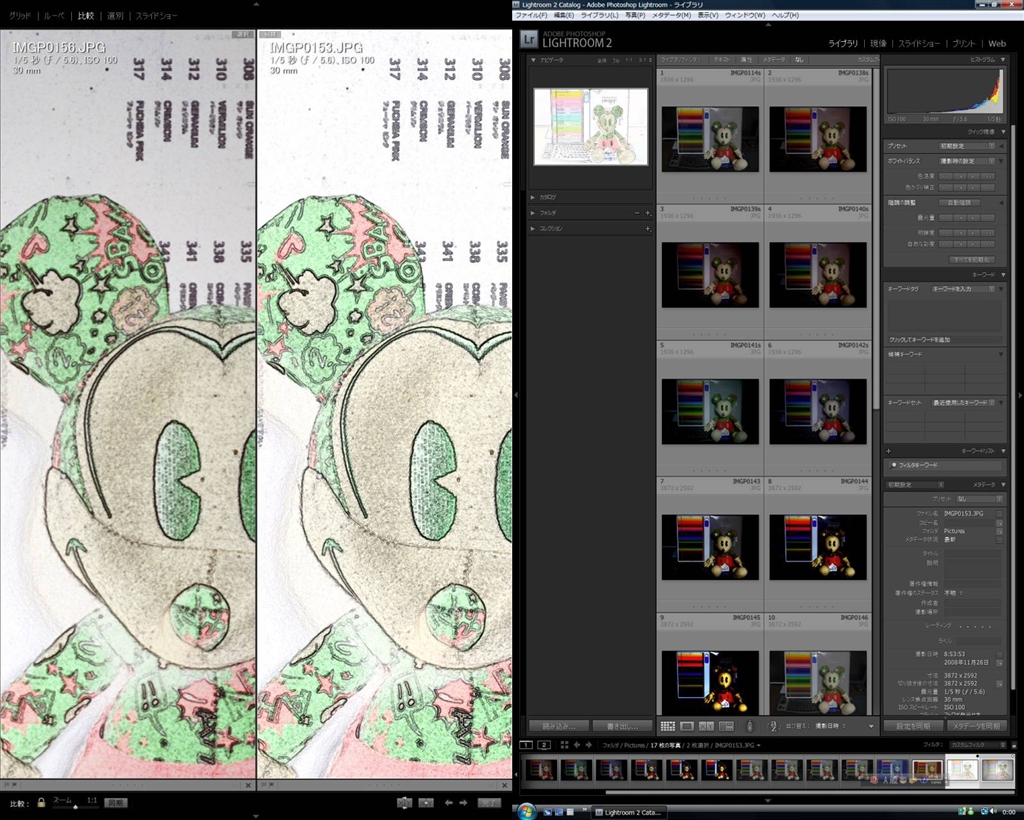
Task: Open the メタデータ(M) menu
Action: click(x=671, y=15)
